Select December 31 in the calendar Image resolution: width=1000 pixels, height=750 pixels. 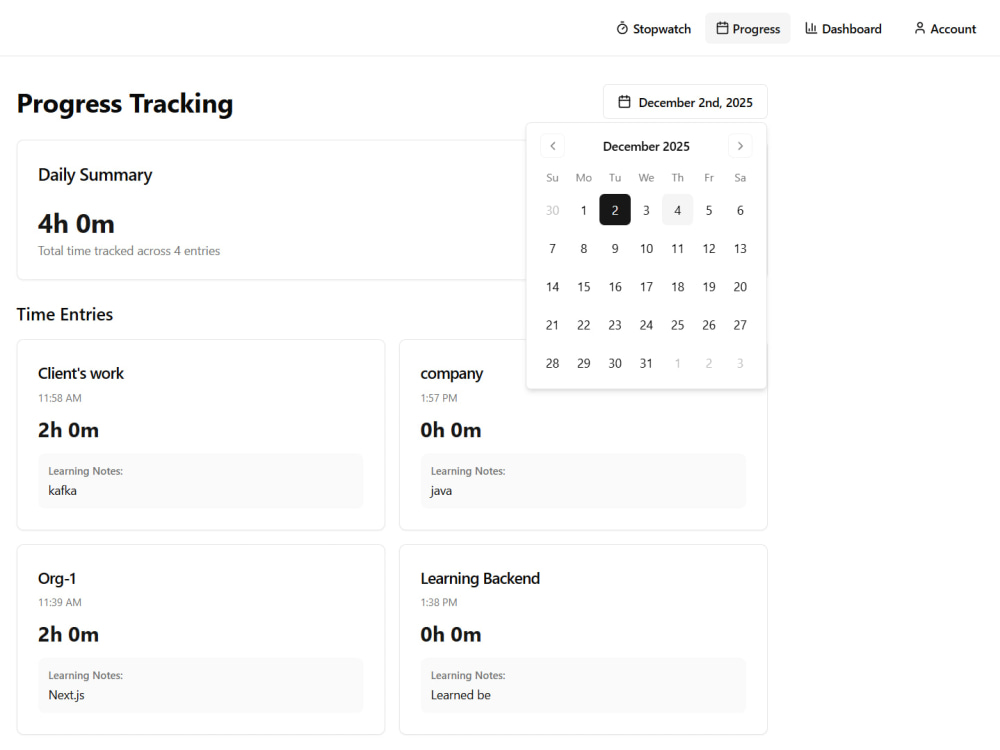click(x=646, y=363)
